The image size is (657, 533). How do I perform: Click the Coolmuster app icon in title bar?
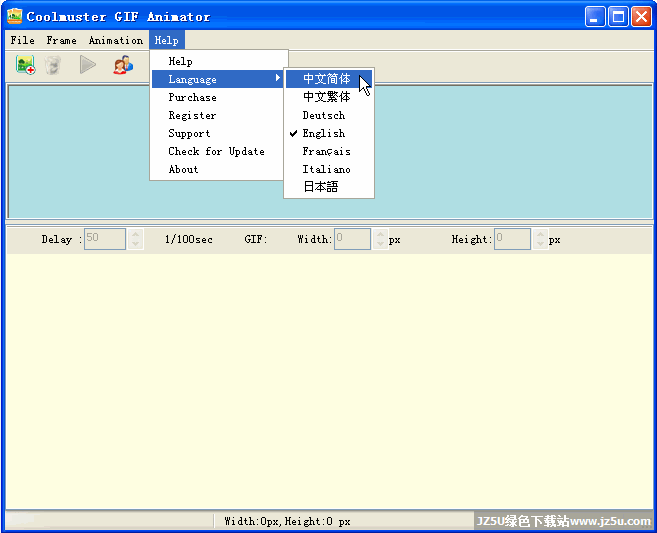[14, 16]
